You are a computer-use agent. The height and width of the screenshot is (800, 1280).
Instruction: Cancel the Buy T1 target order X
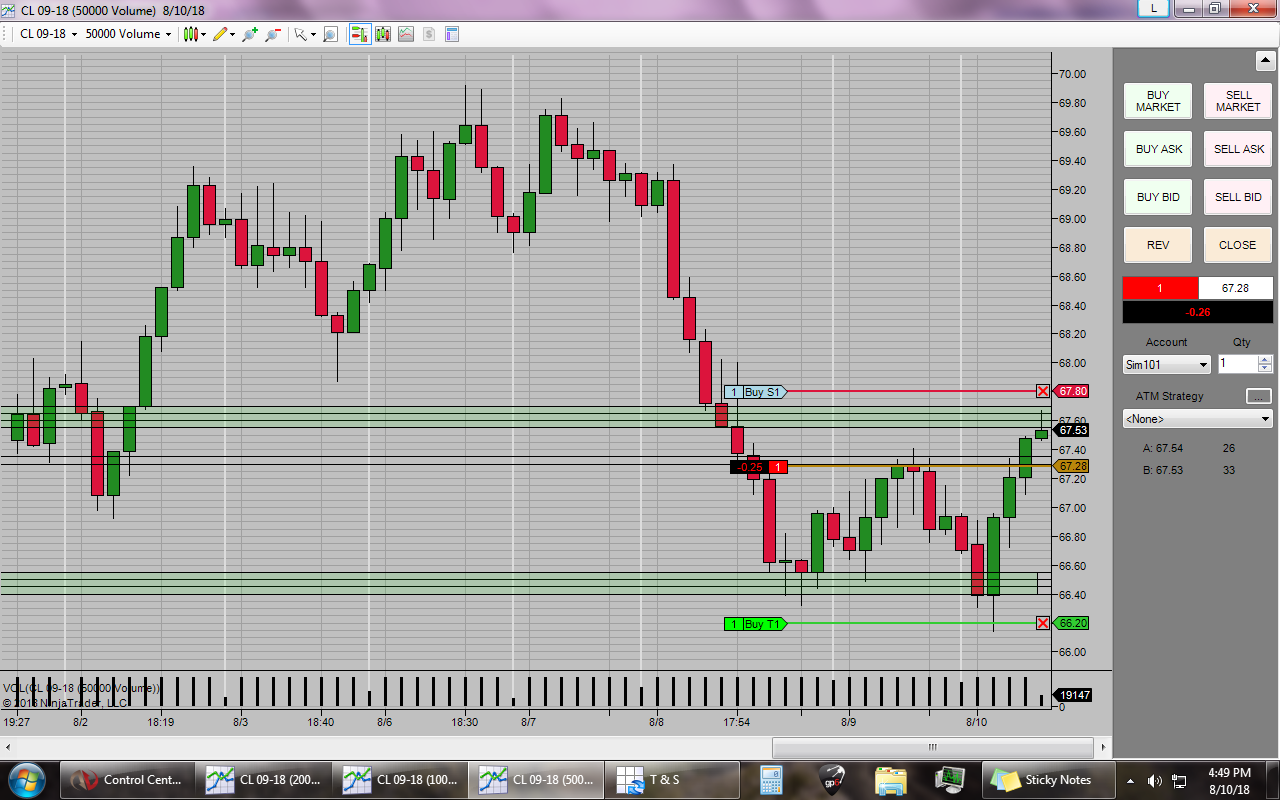(x=1043, y=623)
